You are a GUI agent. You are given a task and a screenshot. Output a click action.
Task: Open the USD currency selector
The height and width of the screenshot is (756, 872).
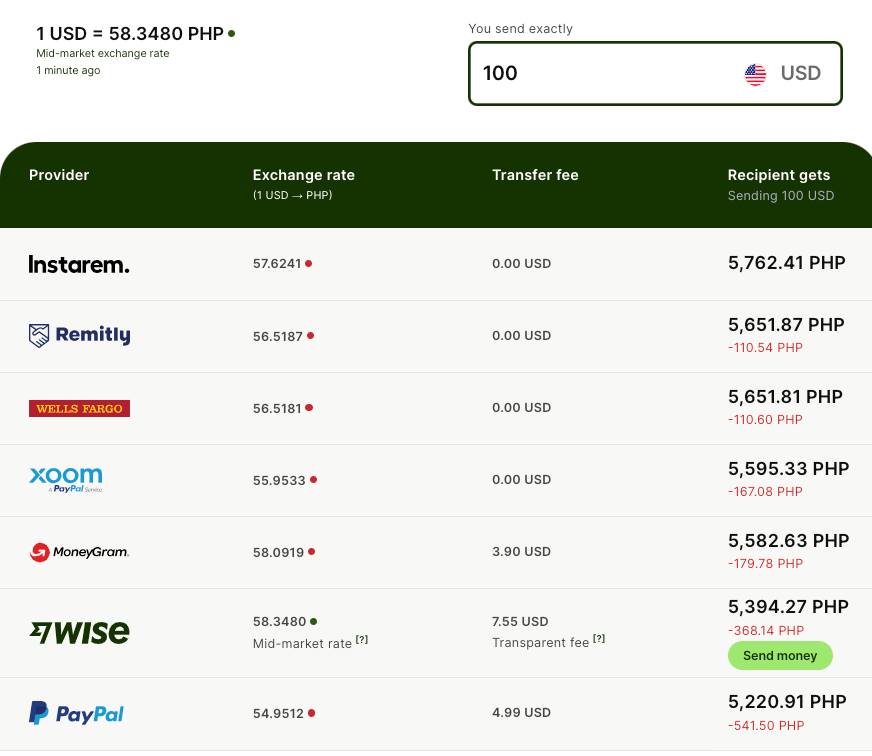pyautogui.click(x=782, y=73)
